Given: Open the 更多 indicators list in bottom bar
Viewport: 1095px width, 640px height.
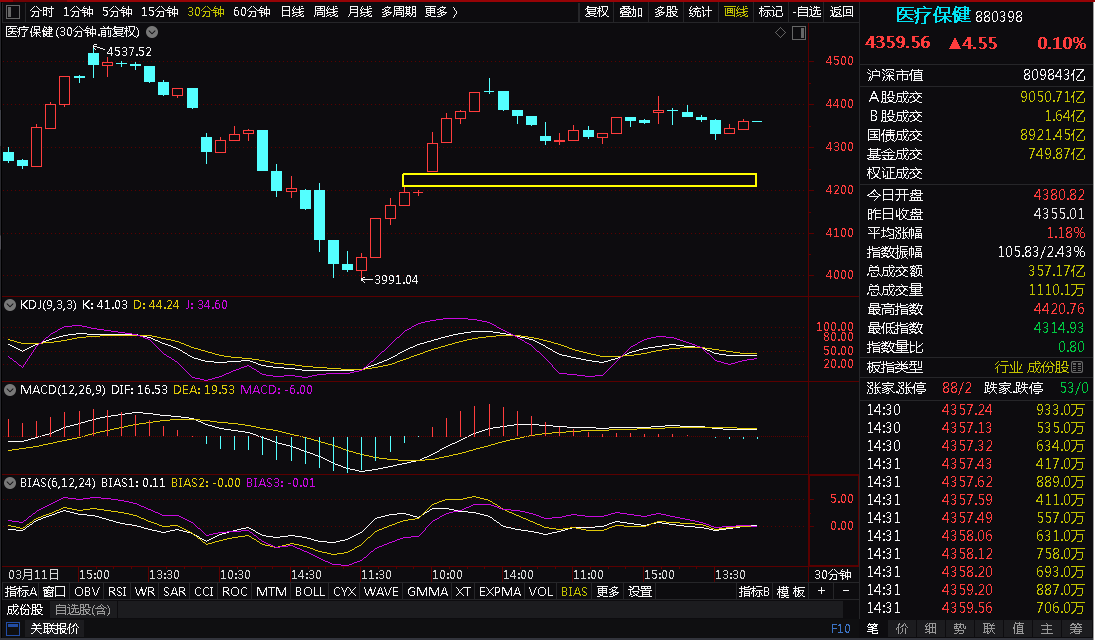Looking at the screenshot, I should [608, 592].
